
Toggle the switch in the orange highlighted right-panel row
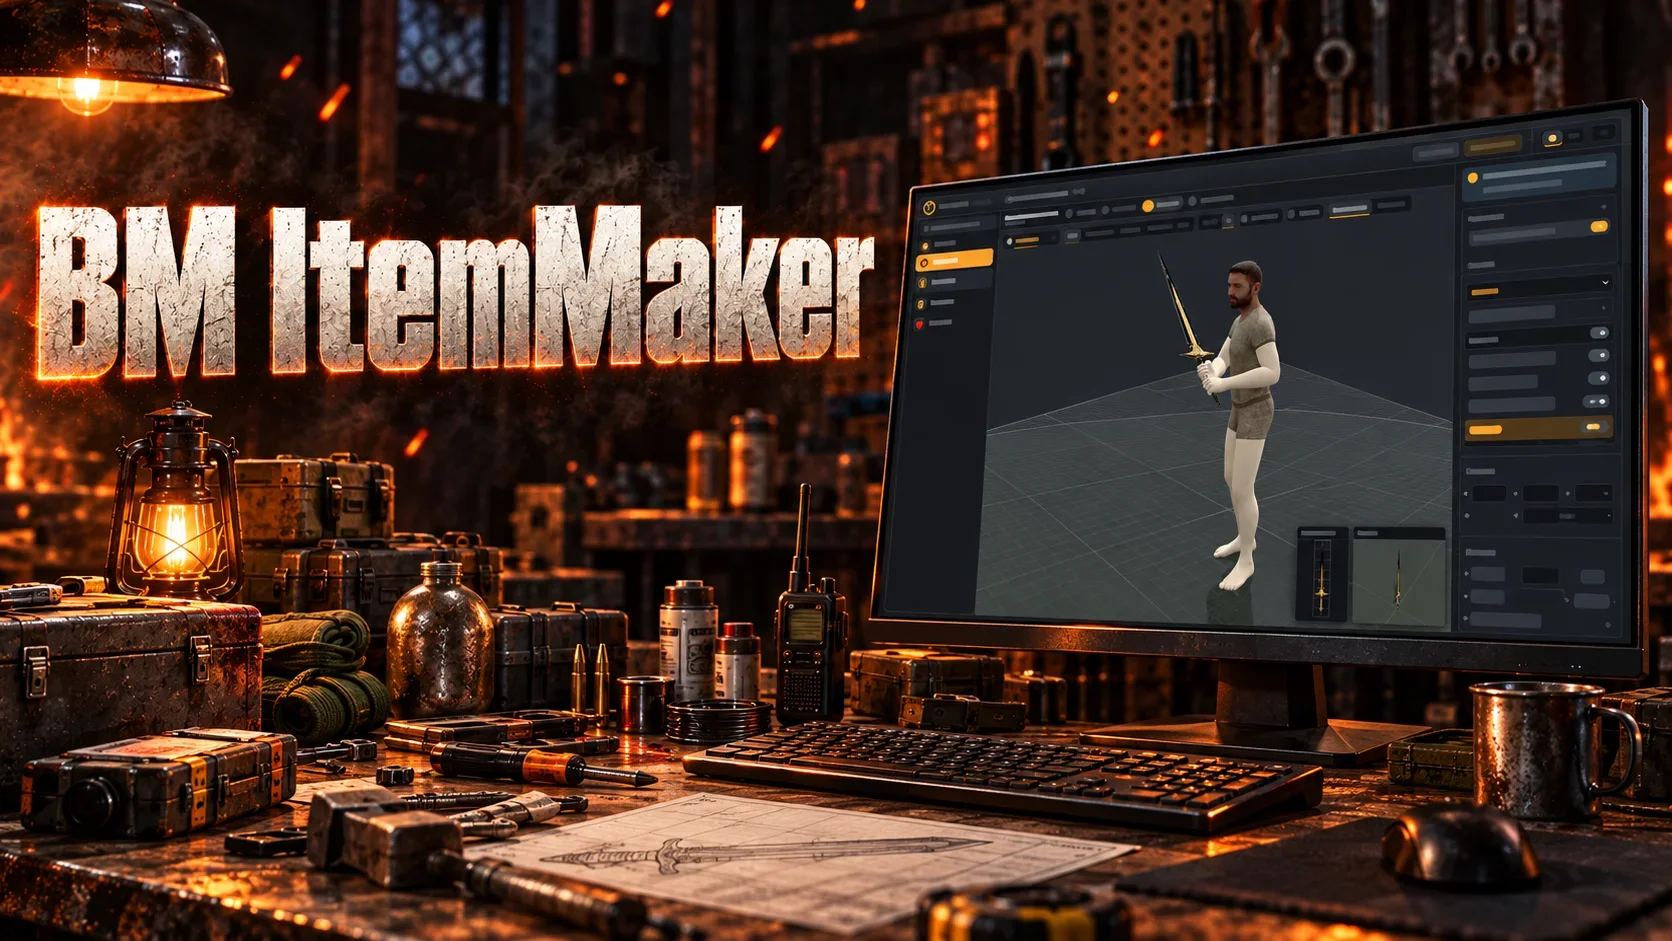coord(1593,427)
